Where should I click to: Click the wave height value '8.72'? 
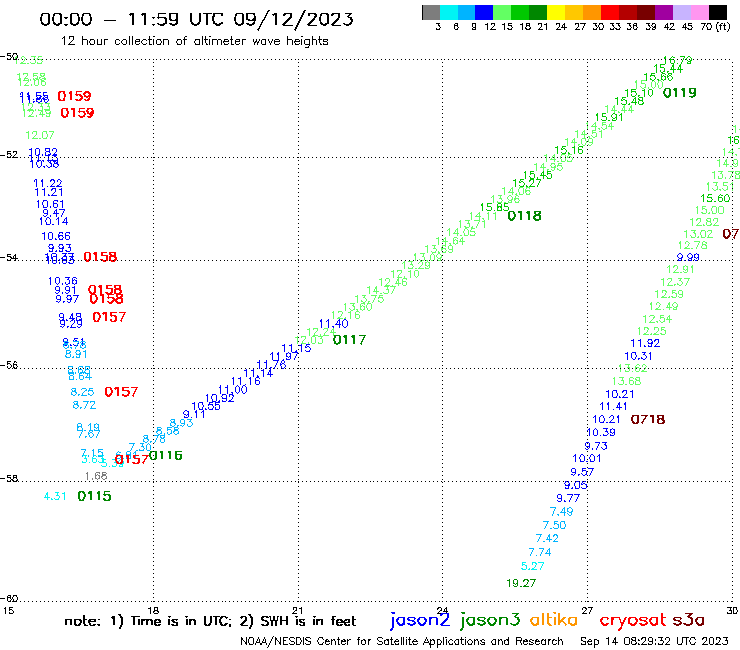(84, 405)
